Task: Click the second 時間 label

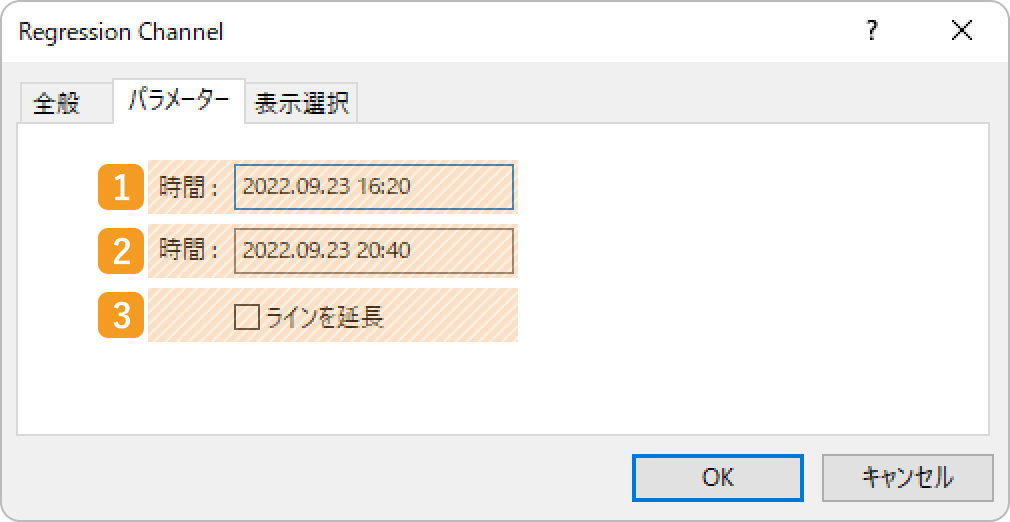Action: [x=189, y=251]
